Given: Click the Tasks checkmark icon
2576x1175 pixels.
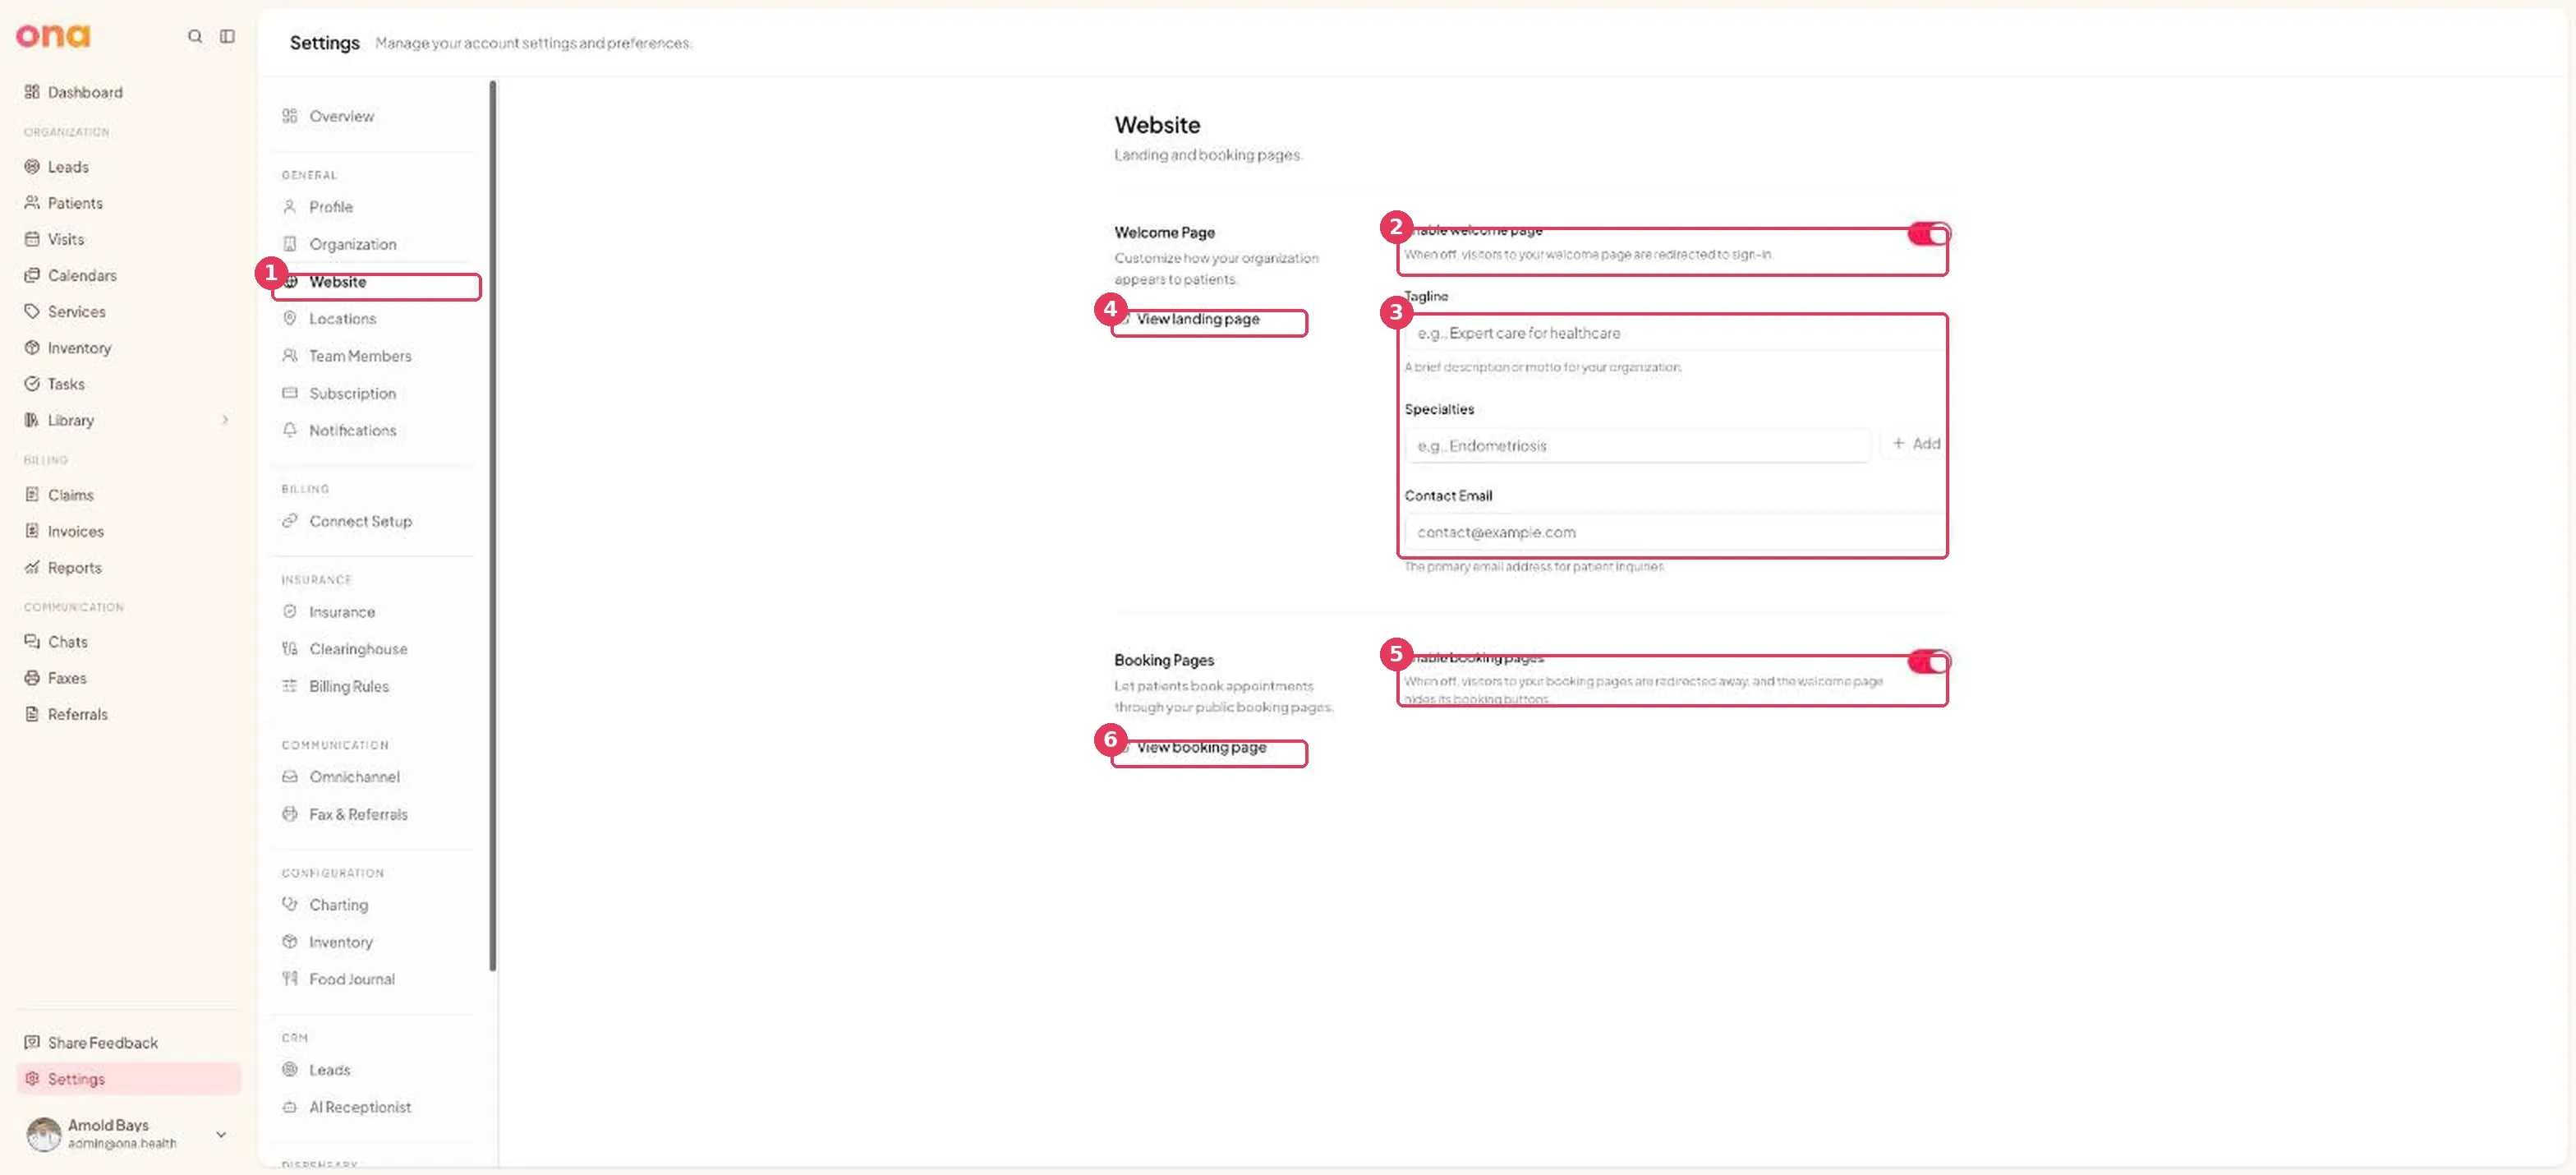Looking at the screenshot, I should click(32, 384).
